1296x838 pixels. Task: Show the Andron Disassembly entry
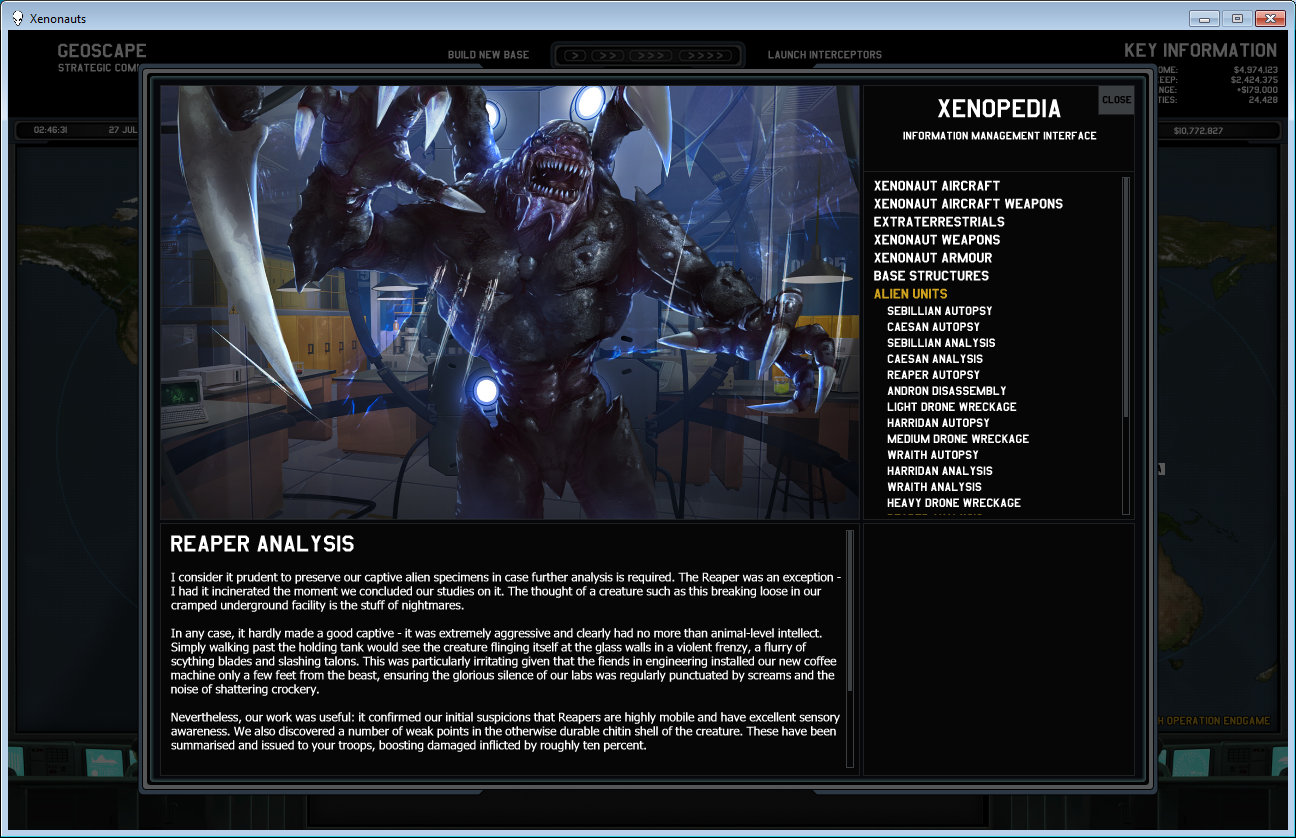(946, 391)
